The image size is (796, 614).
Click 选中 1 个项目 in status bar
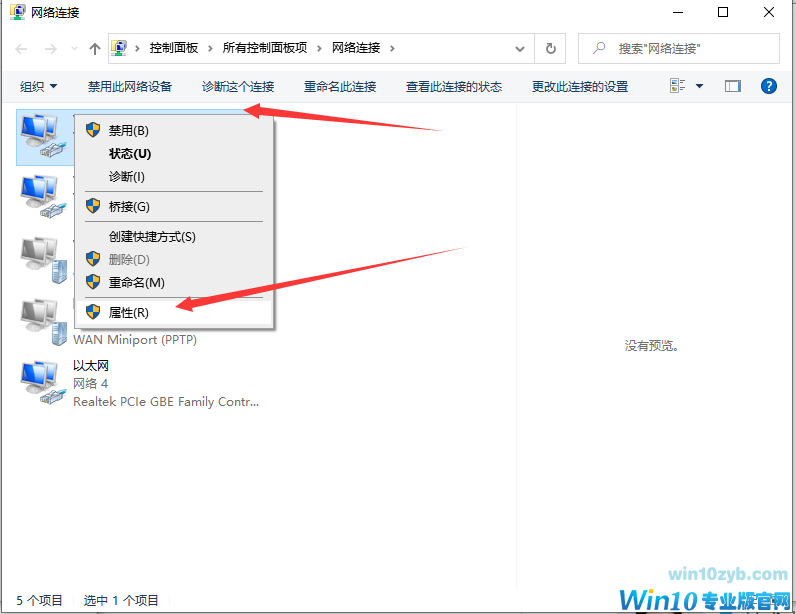pyautogui.click(x=121, y=600)
